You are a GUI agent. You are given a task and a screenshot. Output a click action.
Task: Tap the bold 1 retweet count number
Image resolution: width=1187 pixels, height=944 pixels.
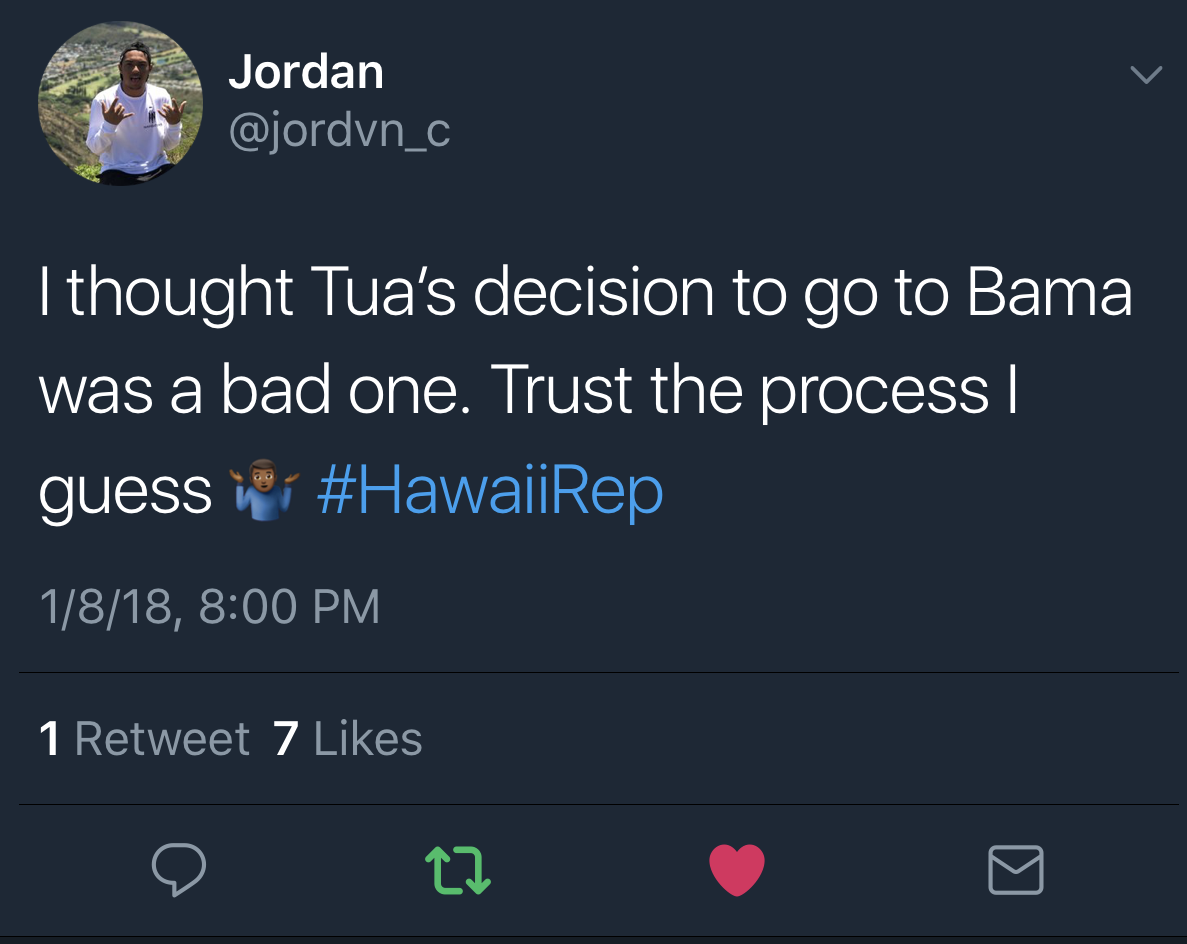50,738
